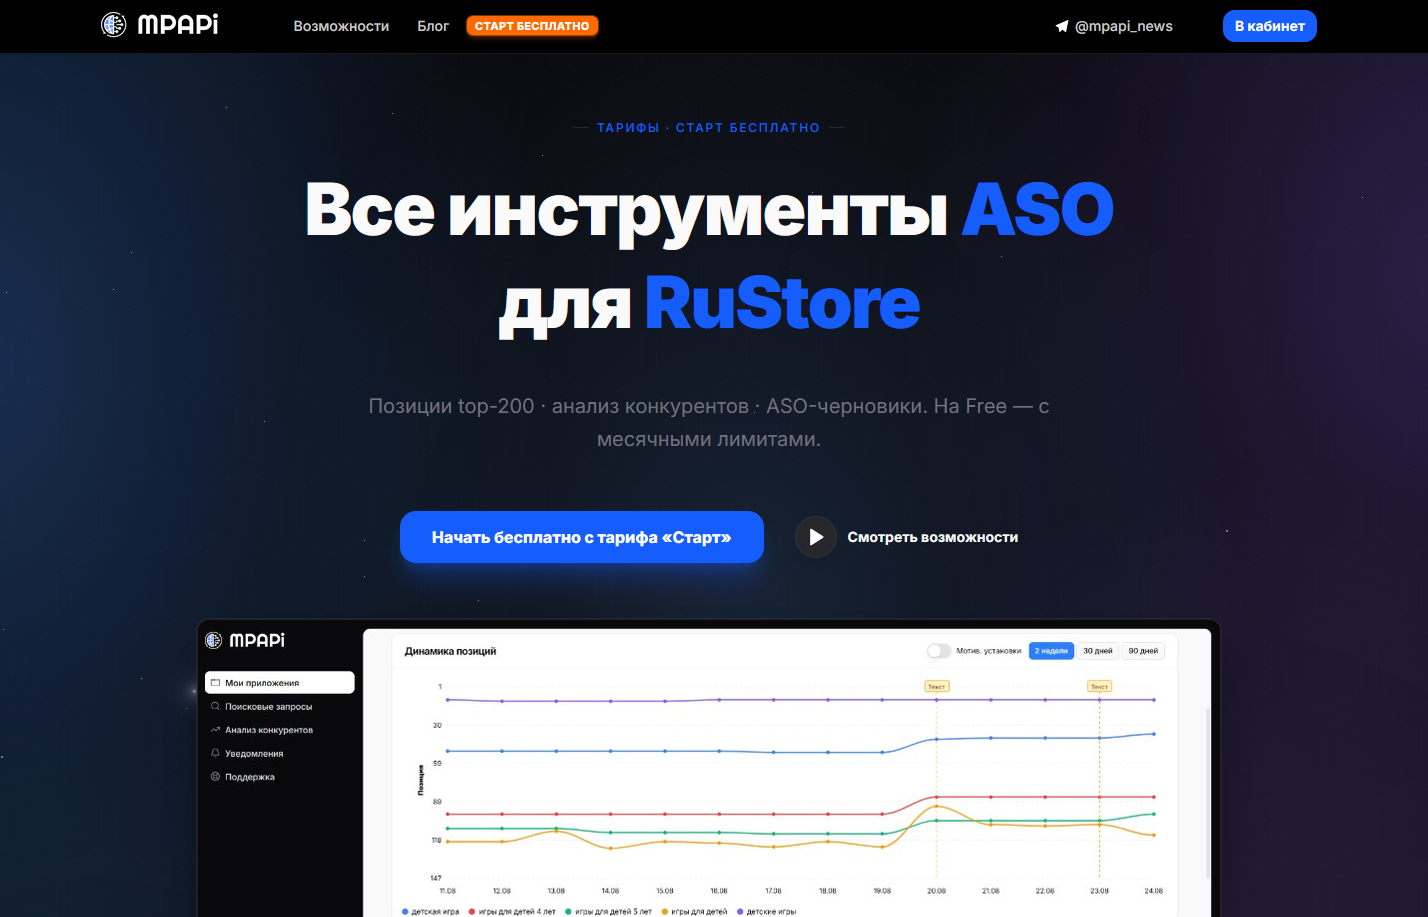The width and height of the screenshot is (1428, 917).
Task: Click «Начать бесплатно с тарифа «Старт»»
Action: pos(582,537)
